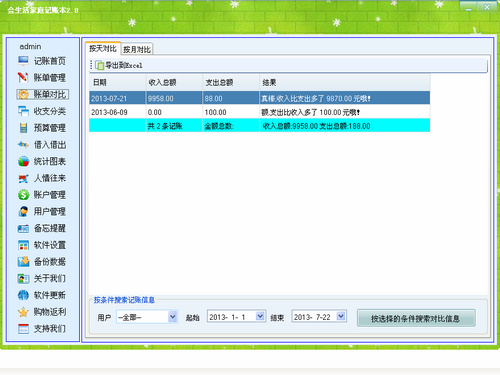Screen dimensions: 500x375
Task: Open 预算管理 menu label
Action: pyautogui.click(x=50, y=128)
